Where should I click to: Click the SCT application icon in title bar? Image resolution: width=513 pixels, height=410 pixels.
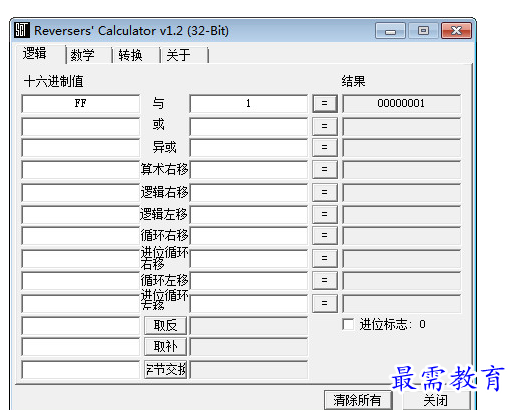22,30
